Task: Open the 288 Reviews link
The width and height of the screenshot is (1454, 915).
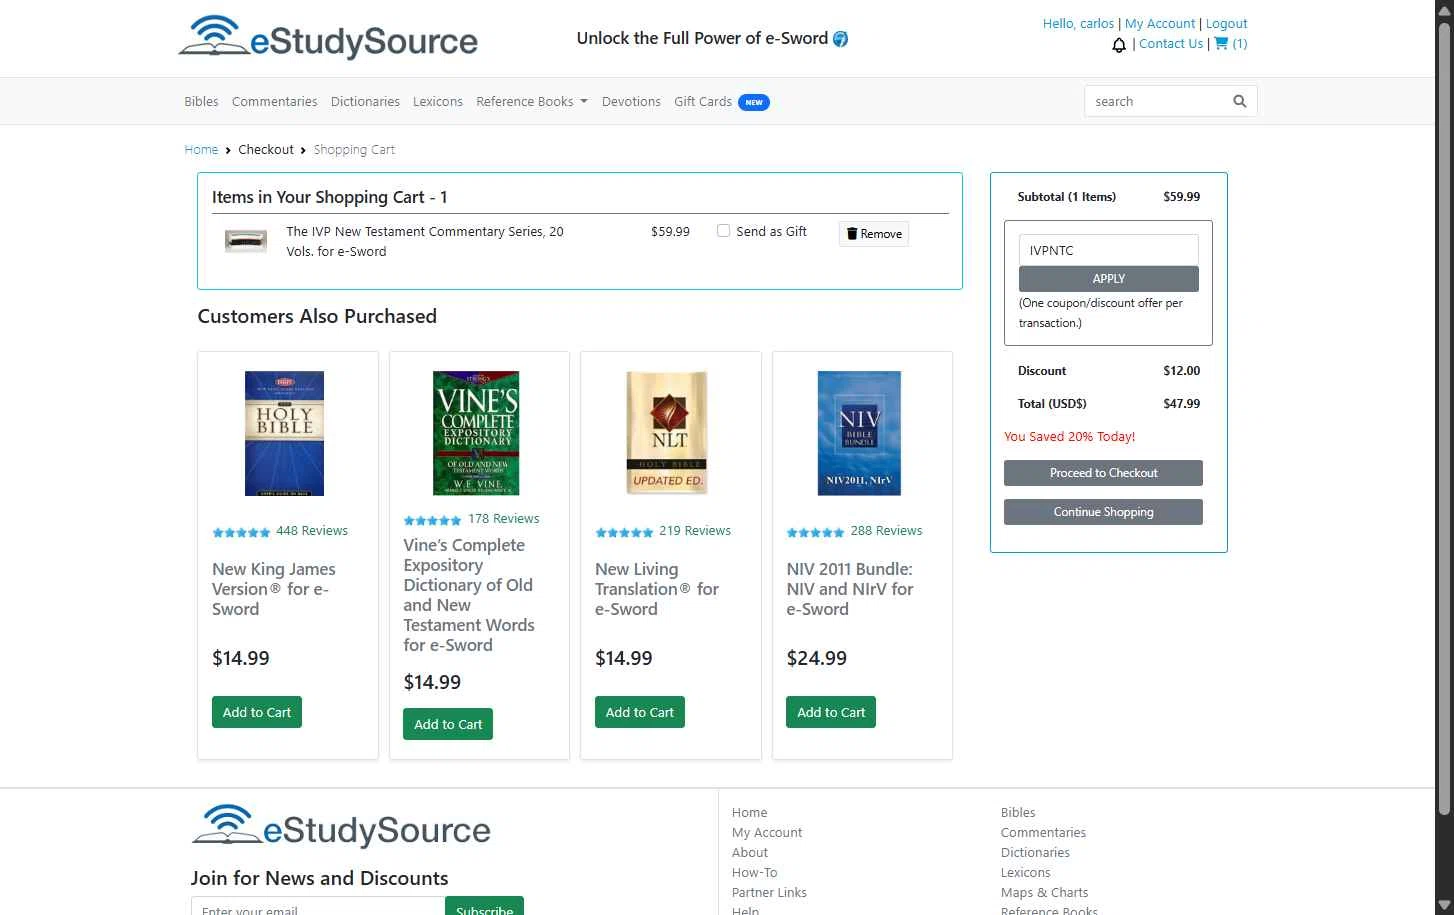Action: [x=886, y=531]
